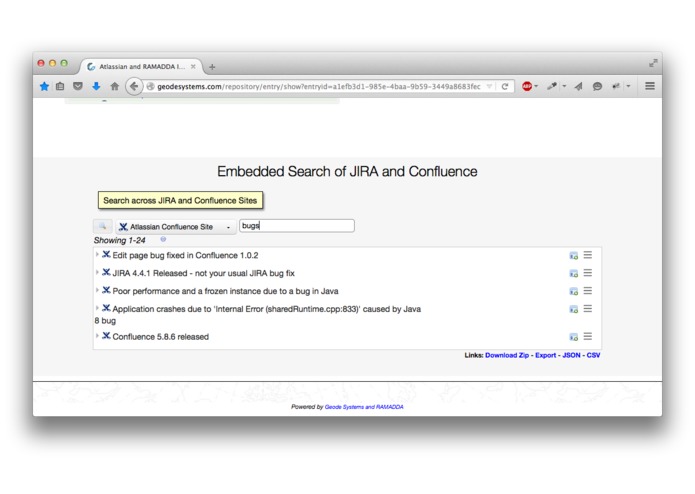
Task: Open the bookmarks list clipboard icon
Action: [60, 86]
